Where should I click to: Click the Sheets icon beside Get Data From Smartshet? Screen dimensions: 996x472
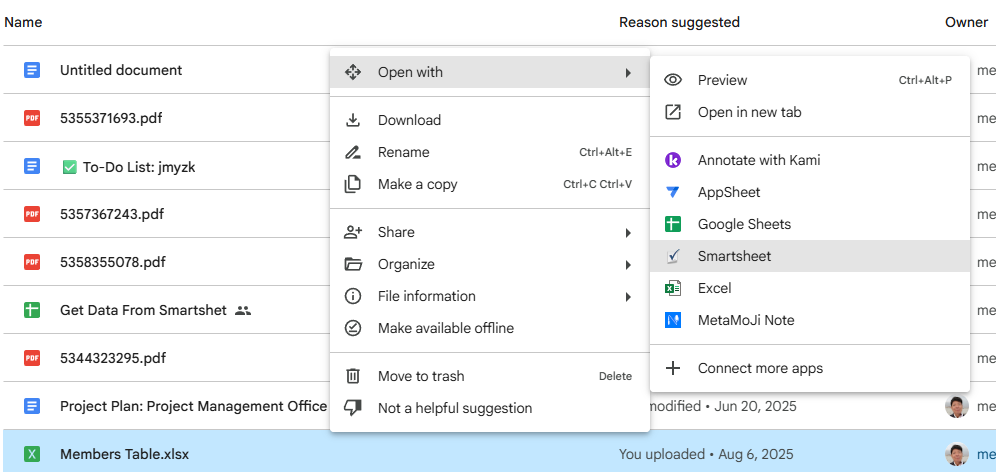click(32, 310)
